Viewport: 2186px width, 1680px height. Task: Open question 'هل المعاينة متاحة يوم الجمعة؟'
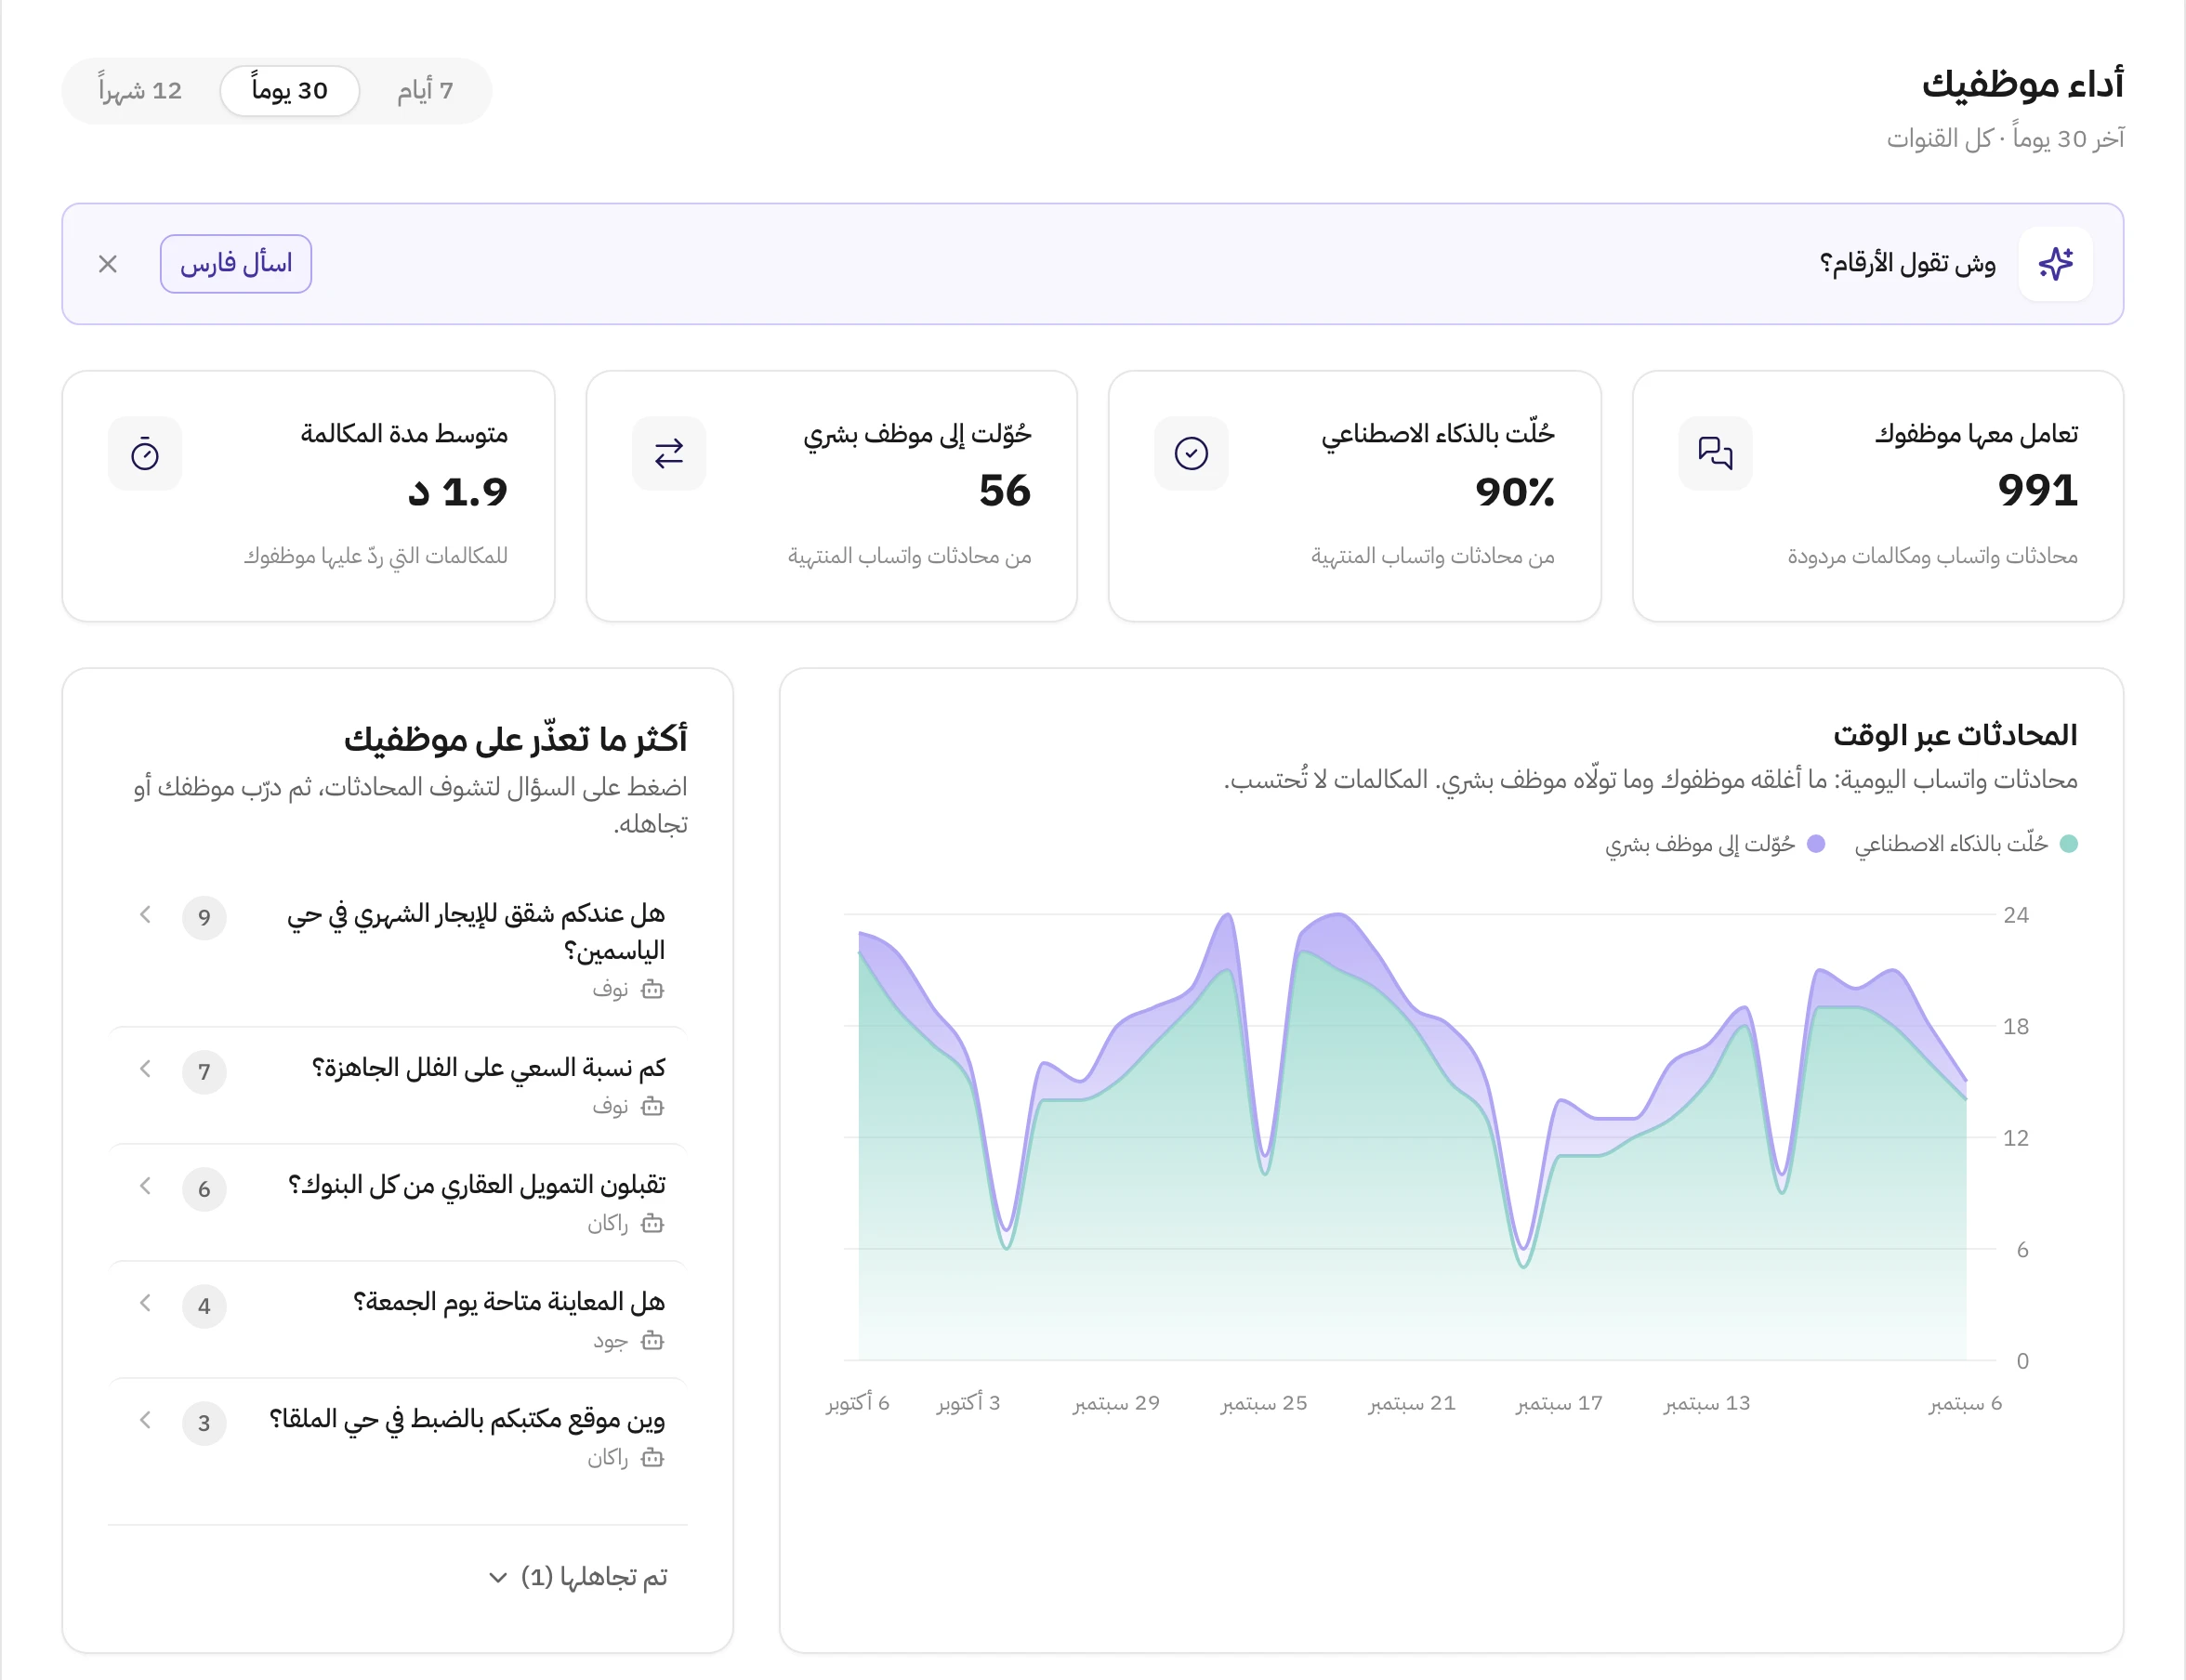tap(398, 1319)
